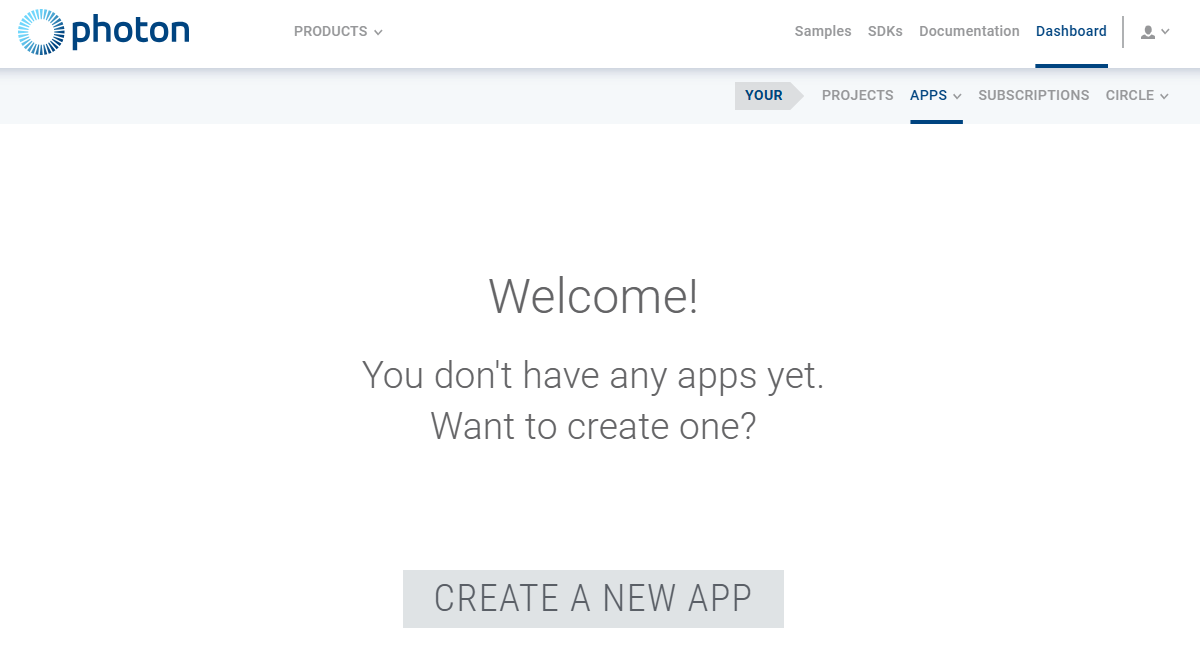1200x670 pixels.
Task: Click the chevron next to PRODUCTS
Action: 378,33
